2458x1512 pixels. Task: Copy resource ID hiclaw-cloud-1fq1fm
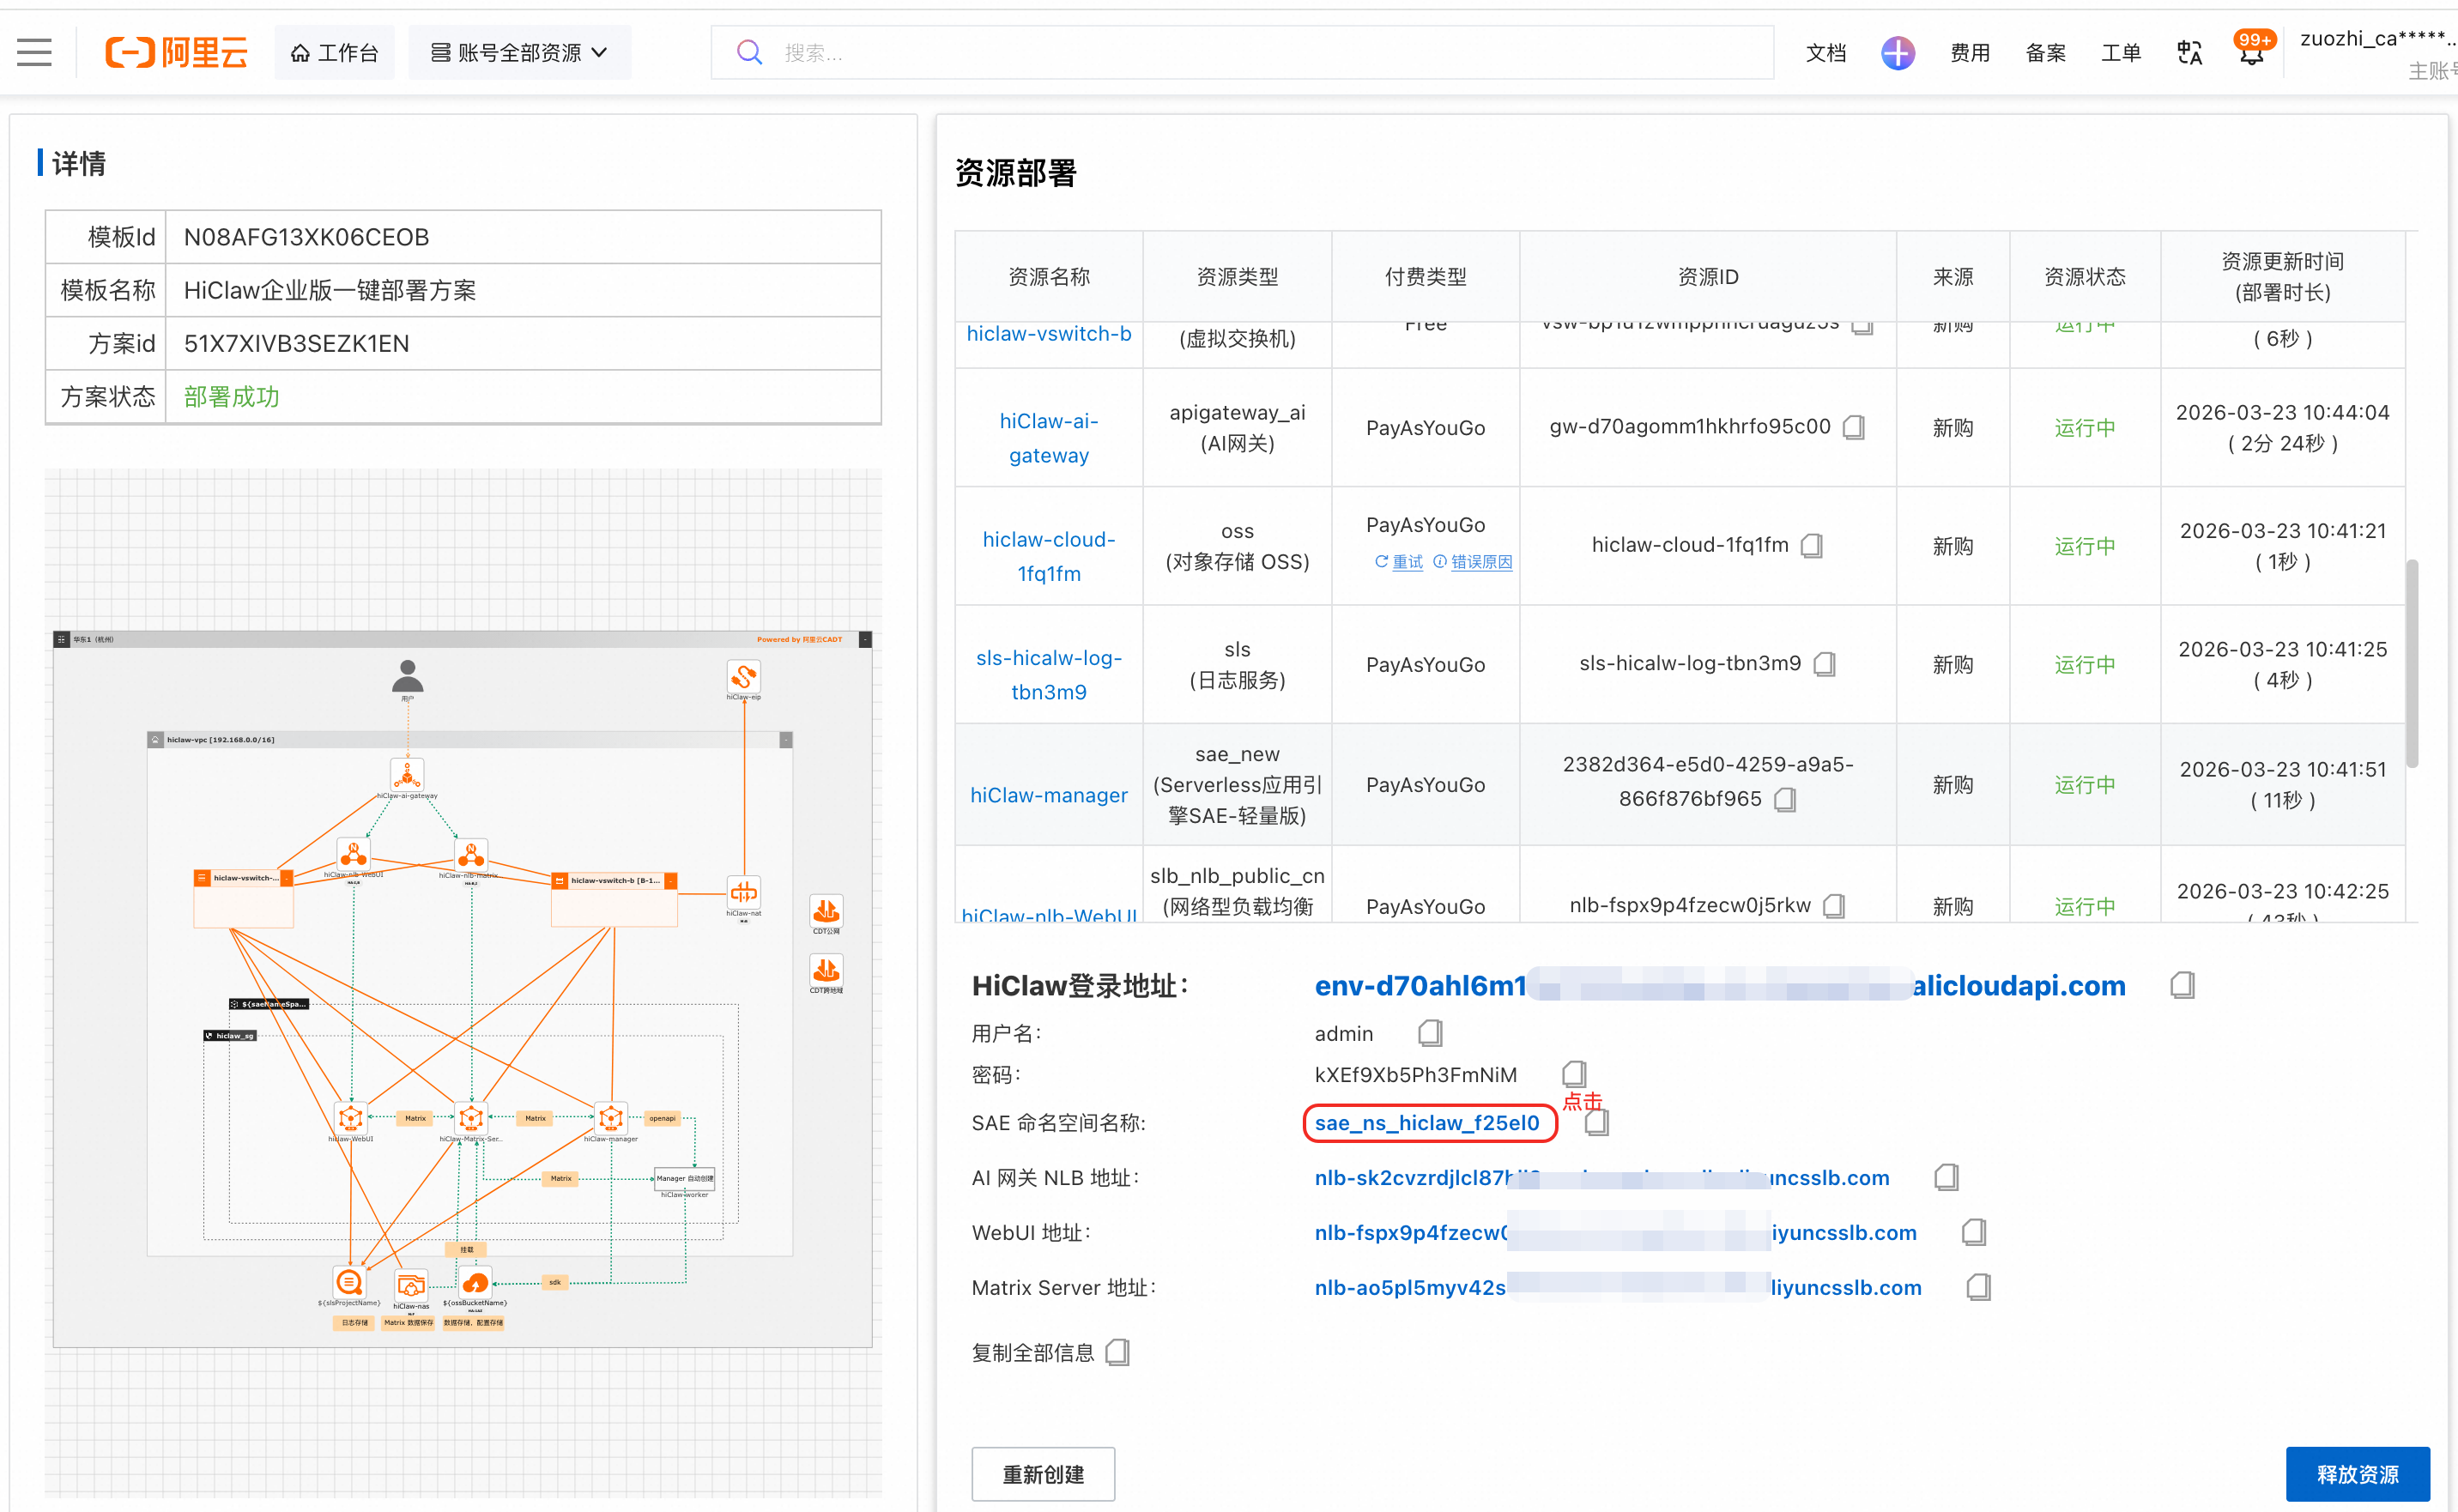(x=1812, y=545)
